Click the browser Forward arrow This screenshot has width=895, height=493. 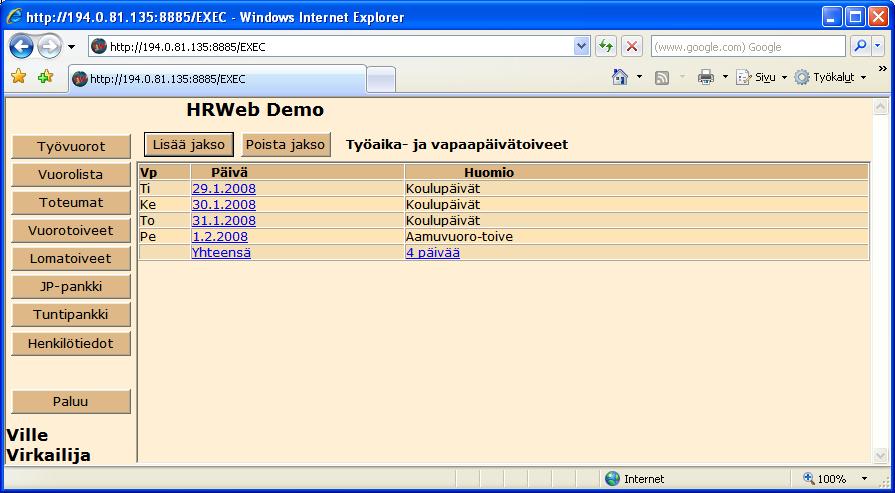click(x=50, y=47)
